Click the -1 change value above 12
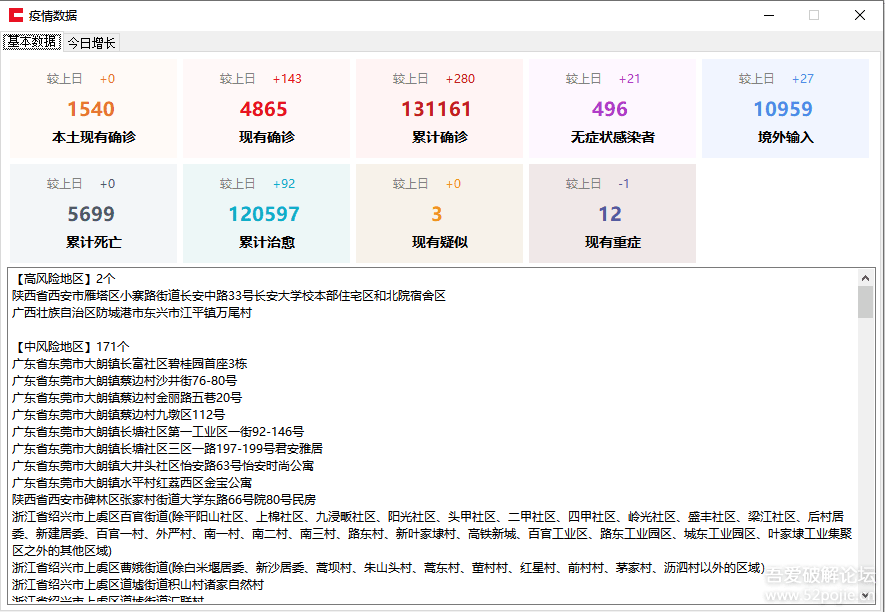 click(624, 183)
